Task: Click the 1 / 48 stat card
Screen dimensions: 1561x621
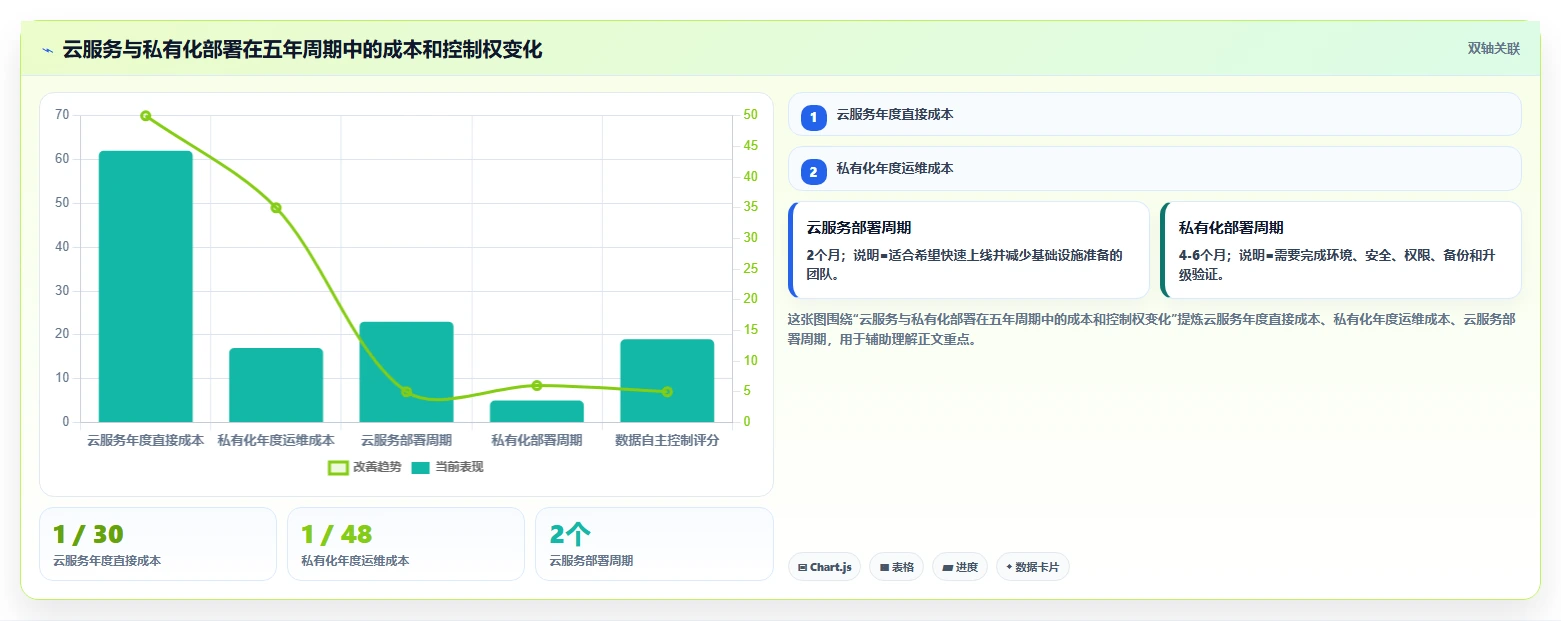Action: [x=406, y=544]
